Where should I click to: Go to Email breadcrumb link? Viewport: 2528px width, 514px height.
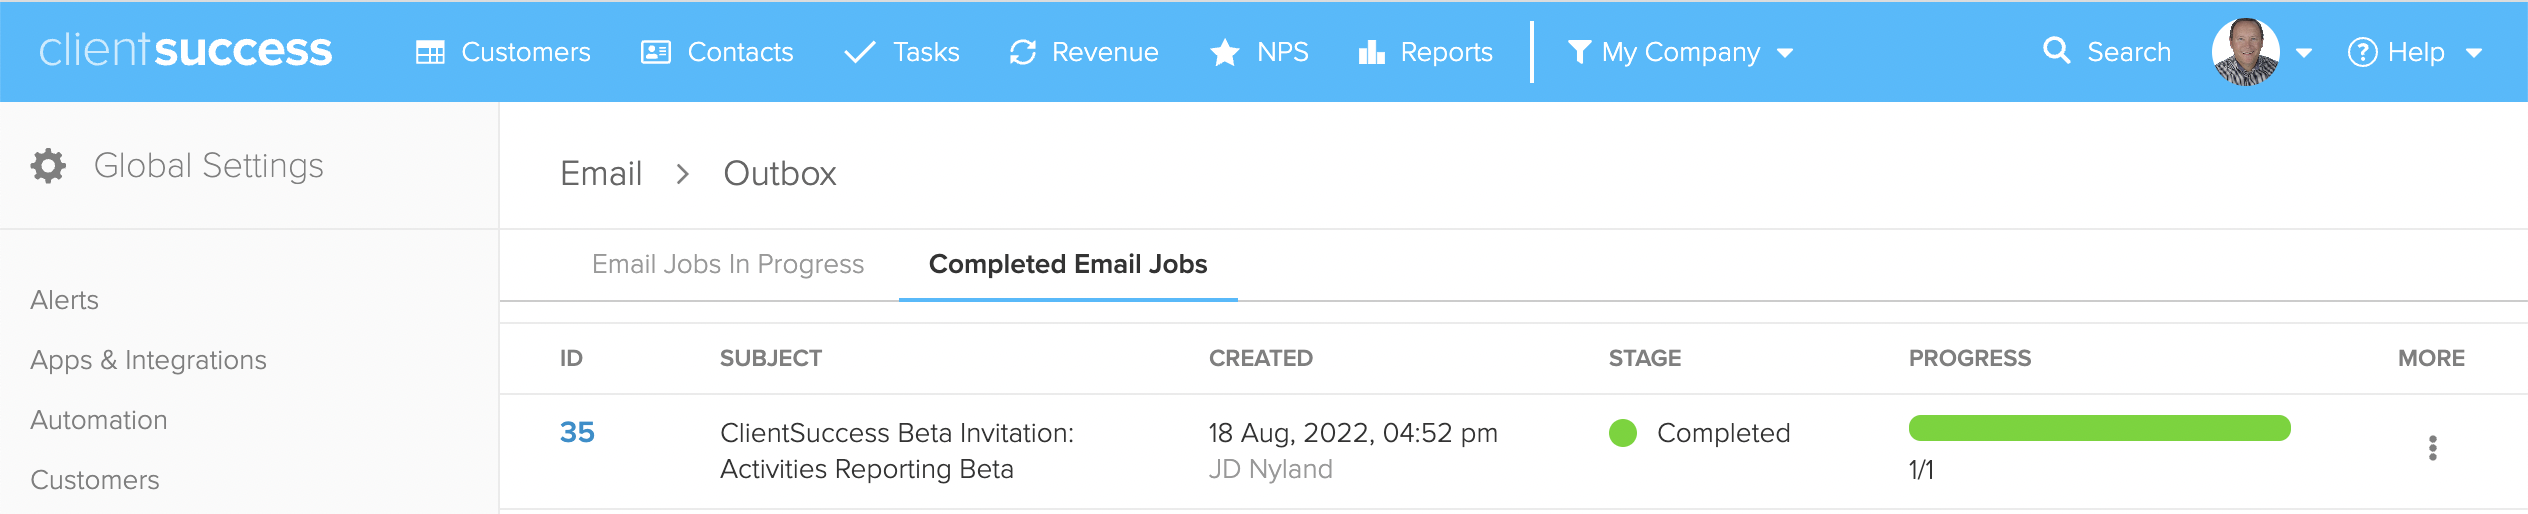601,174
